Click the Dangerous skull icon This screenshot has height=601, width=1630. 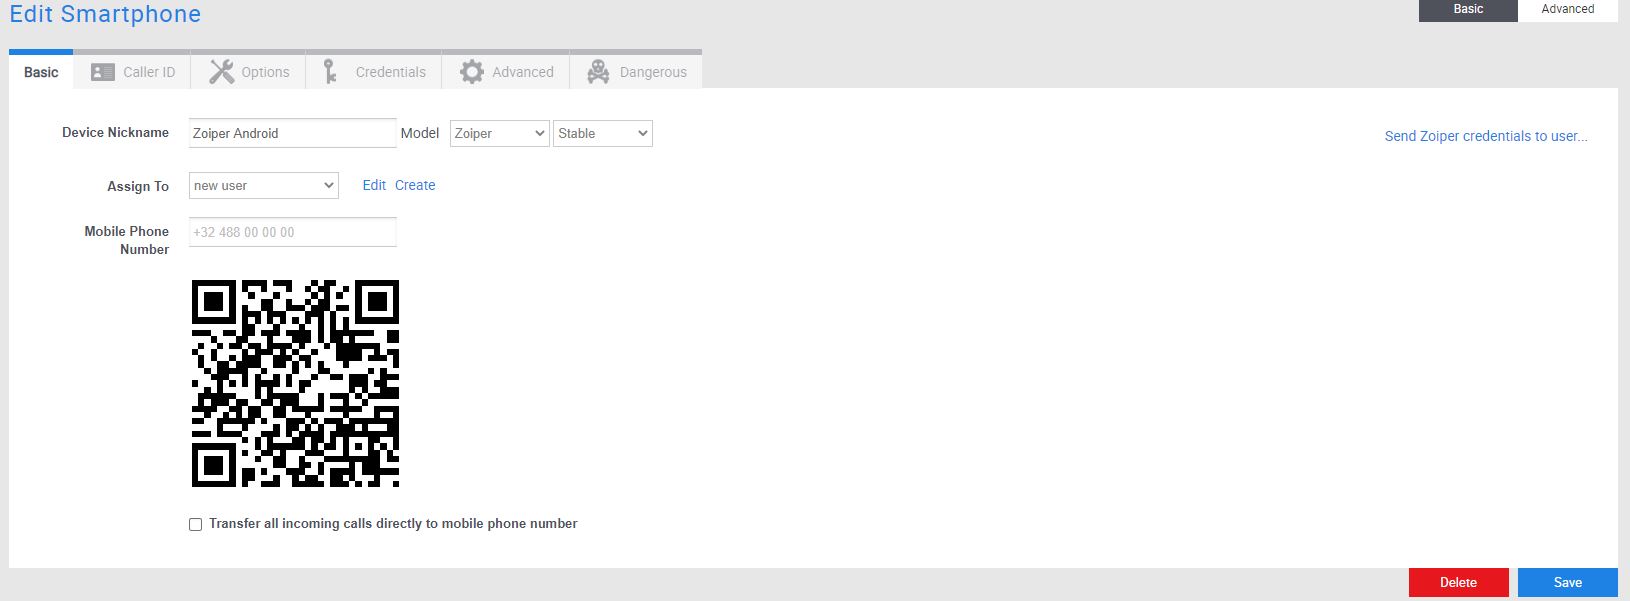598,72
